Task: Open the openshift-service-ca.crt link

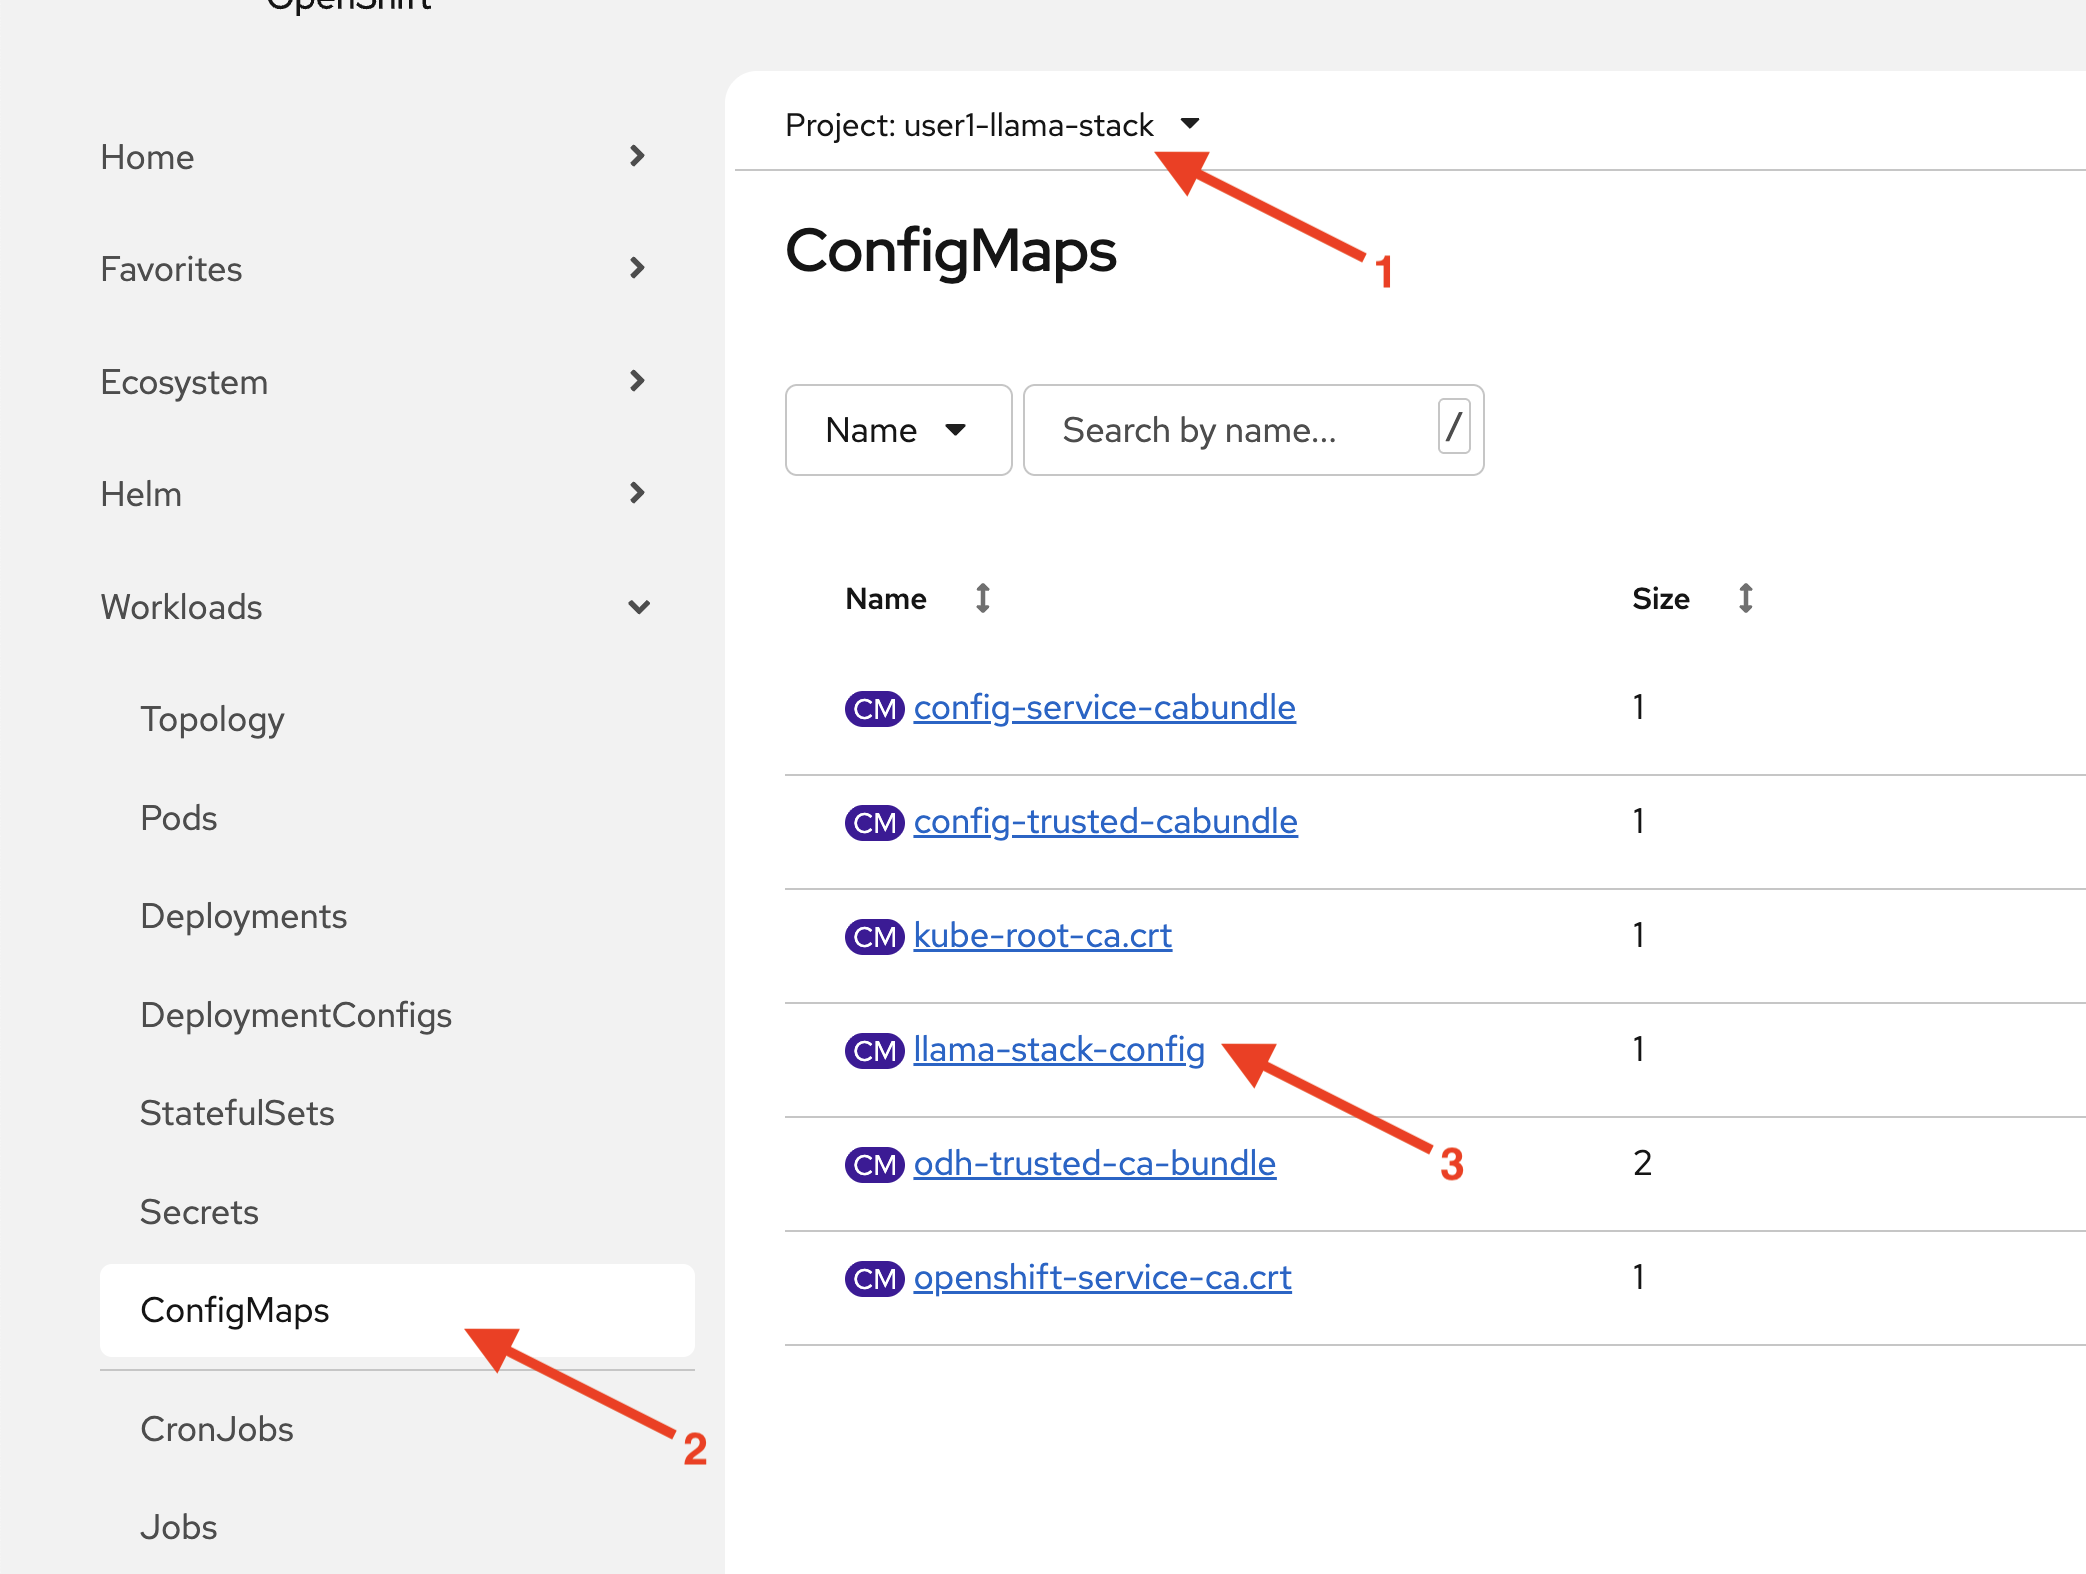Action: (1102, 1277)
